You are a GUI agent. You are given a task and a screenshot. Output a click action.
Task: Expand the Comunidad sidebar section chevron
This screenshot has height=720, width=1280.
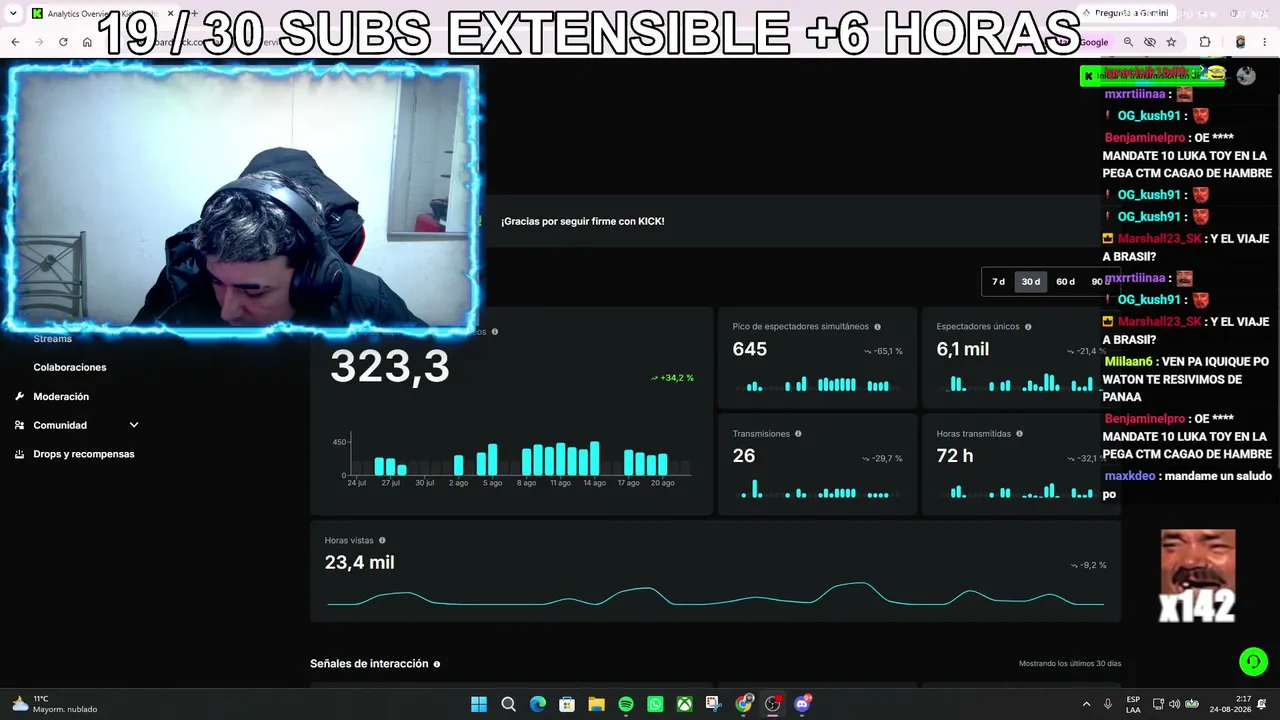click(x=134, y=425)
